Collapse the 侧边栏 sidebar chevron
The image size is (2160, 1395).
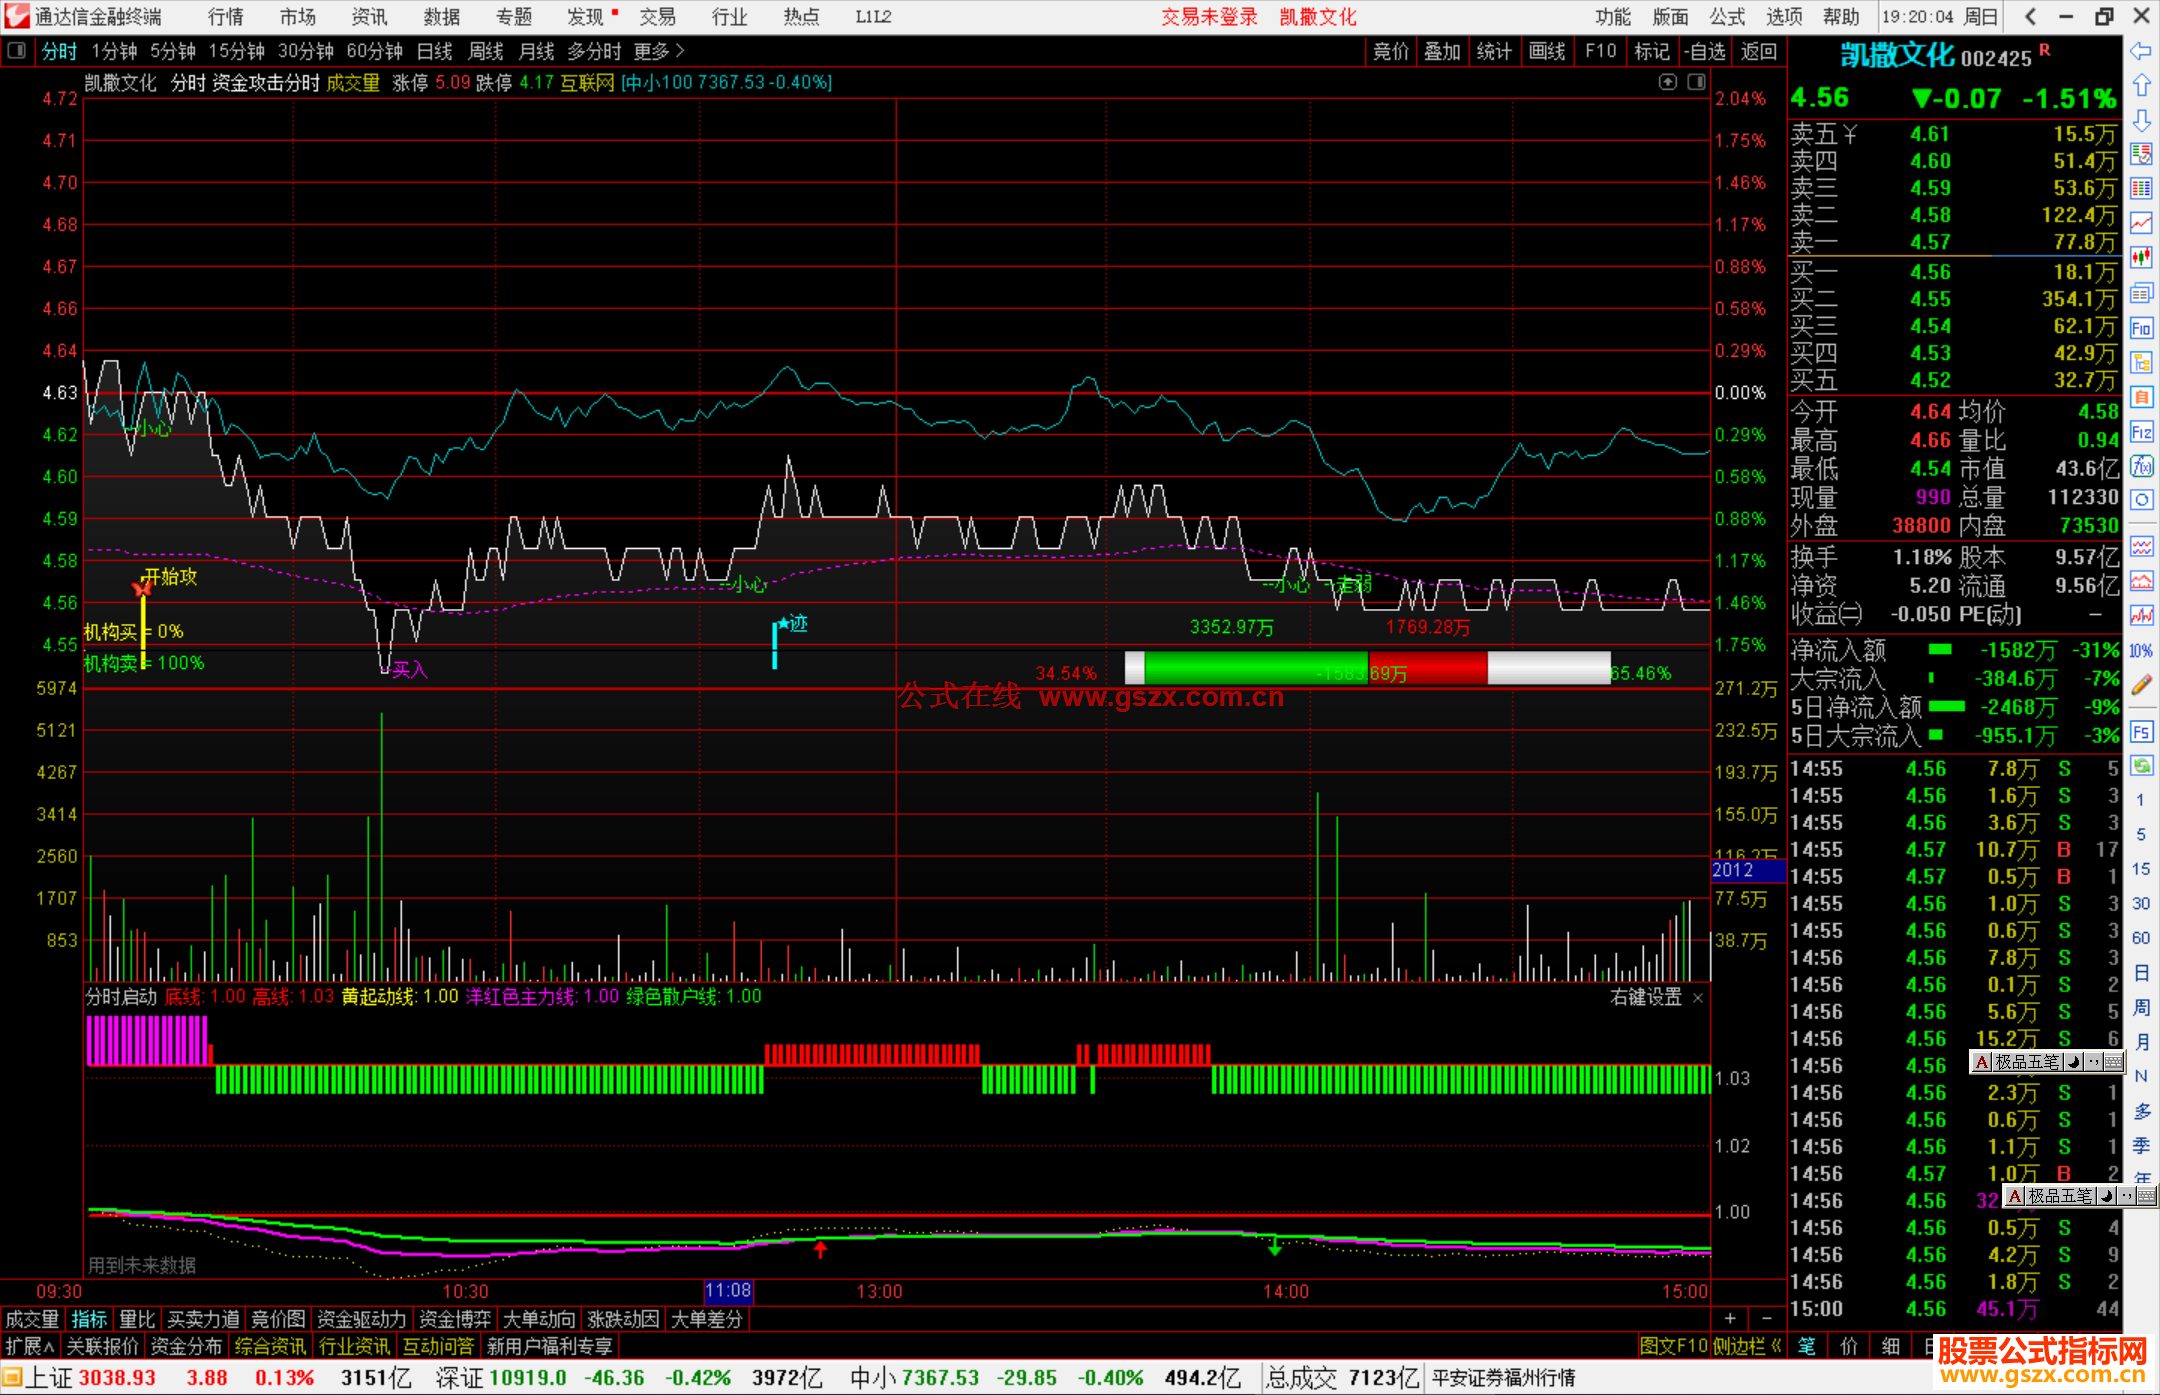(1748, 1346)
